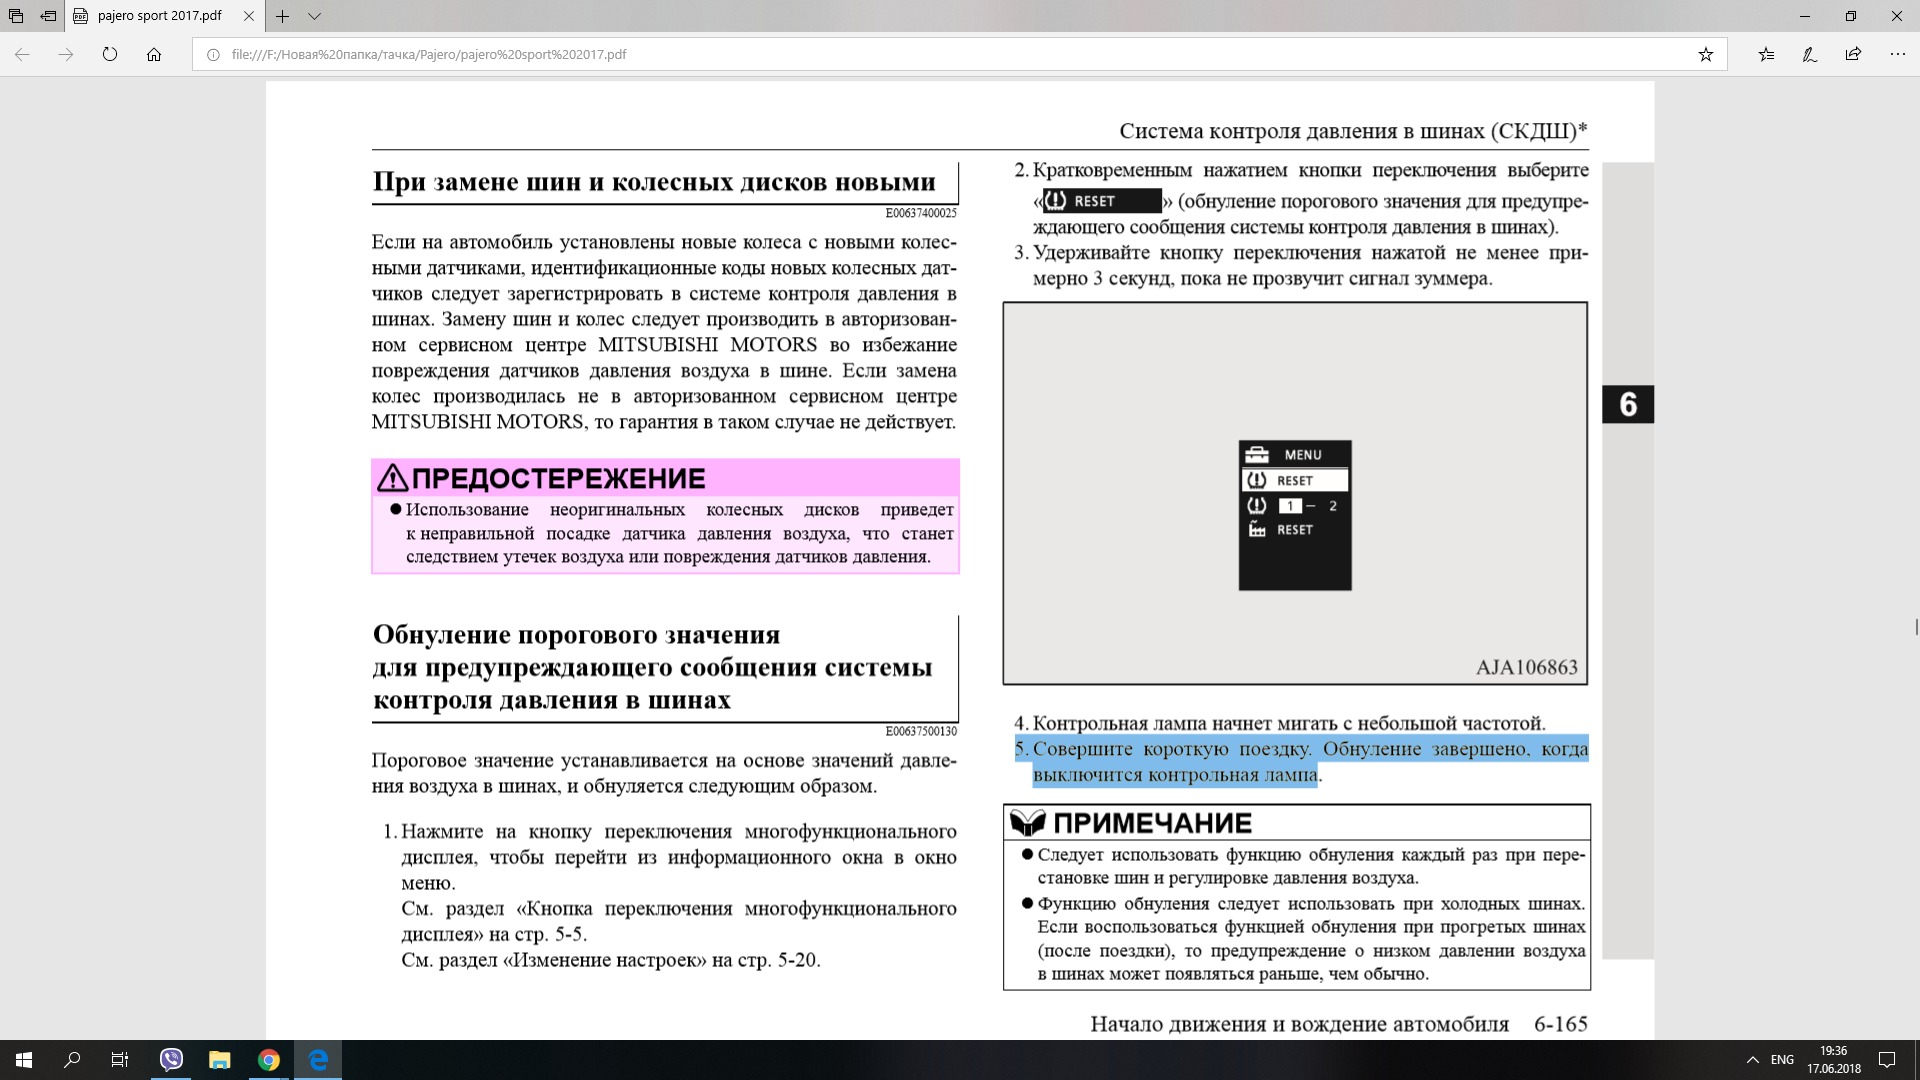Screen dimensions: 1920x1080
Task: Go to the Home page icon
Action: click(154, 55)
